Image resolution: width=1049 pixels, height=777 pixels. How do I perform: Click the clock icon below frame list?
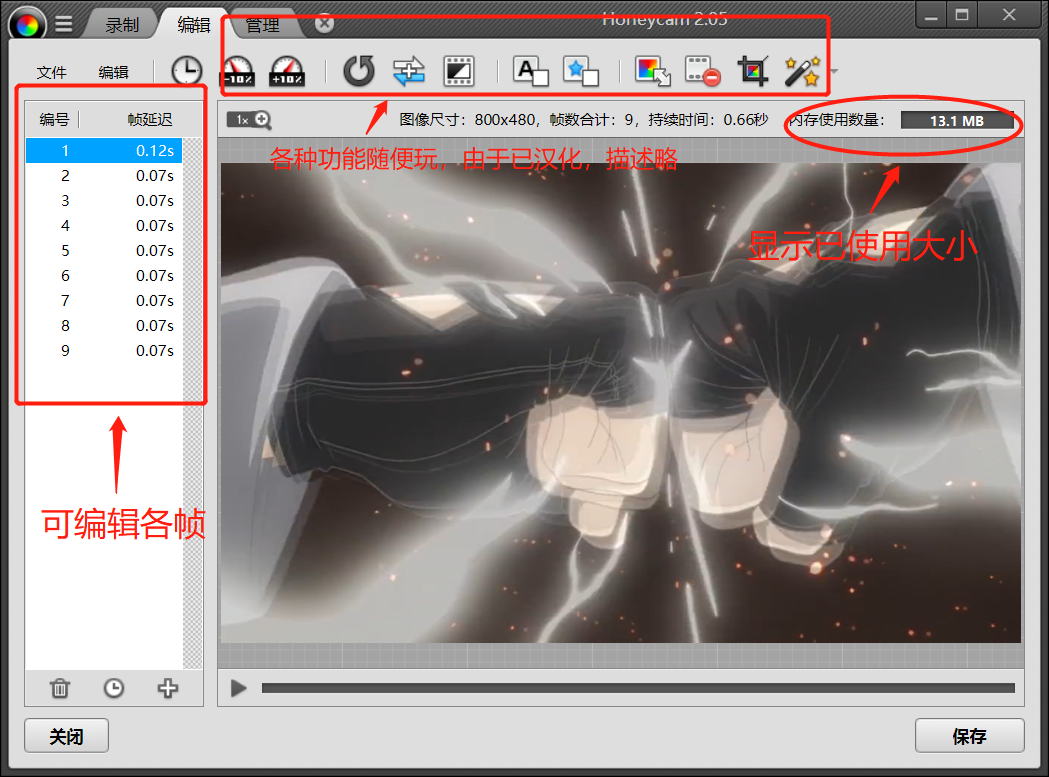coord(114,688)
